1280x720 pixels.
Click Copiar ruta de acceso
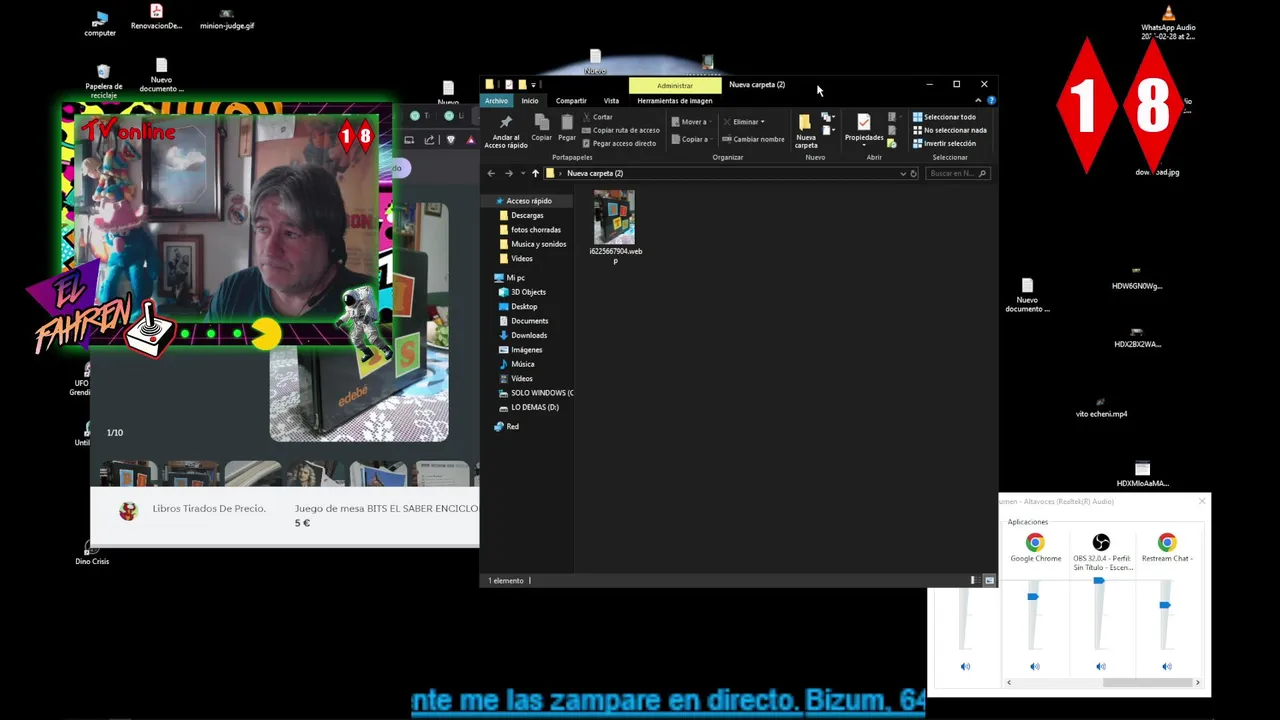point(620,130)
